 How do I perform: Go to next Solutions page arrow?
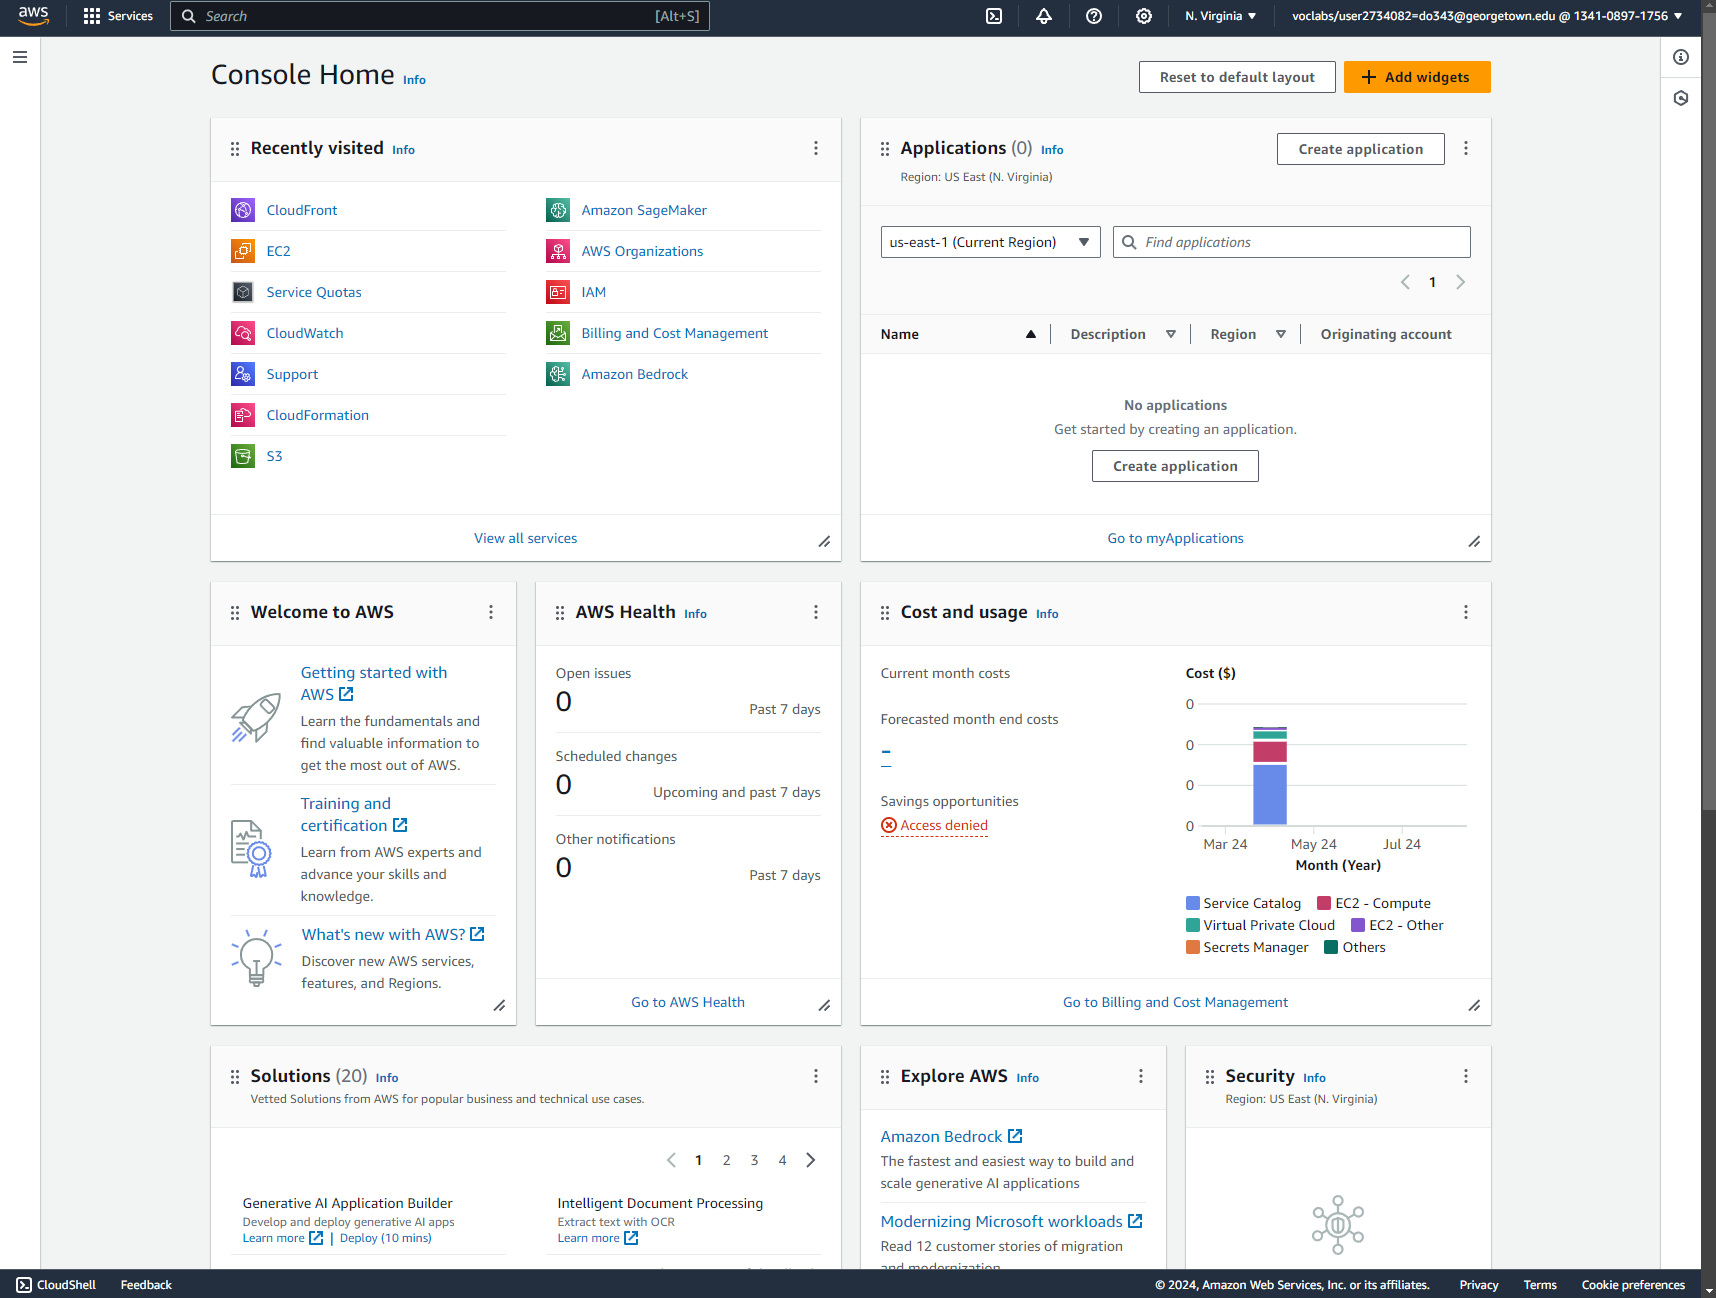tap(811, 1160)
